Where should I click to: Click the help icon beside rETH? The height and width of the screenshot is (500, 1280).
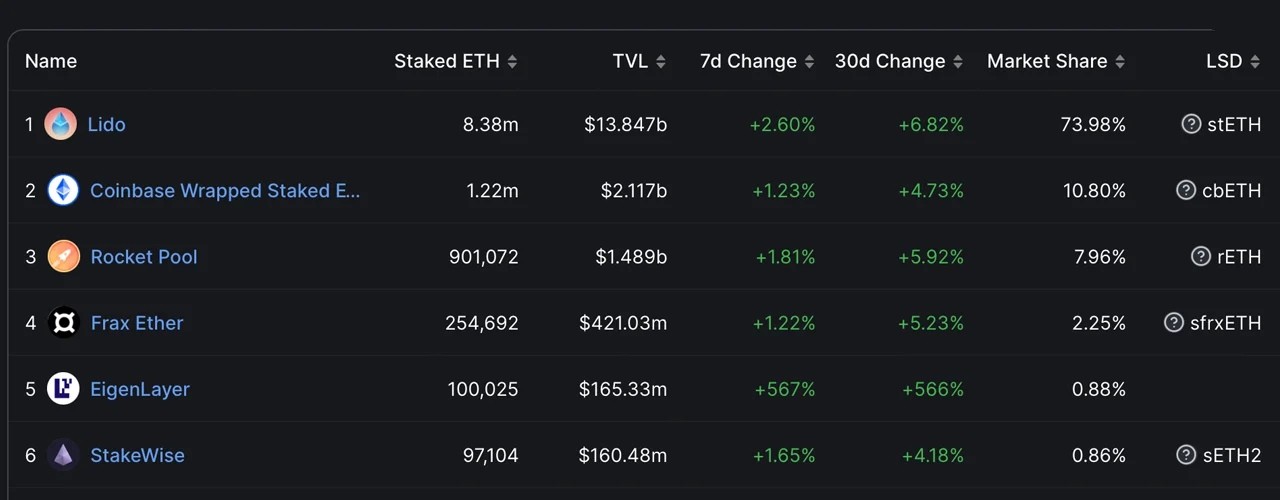click(x=1201, y=256)
